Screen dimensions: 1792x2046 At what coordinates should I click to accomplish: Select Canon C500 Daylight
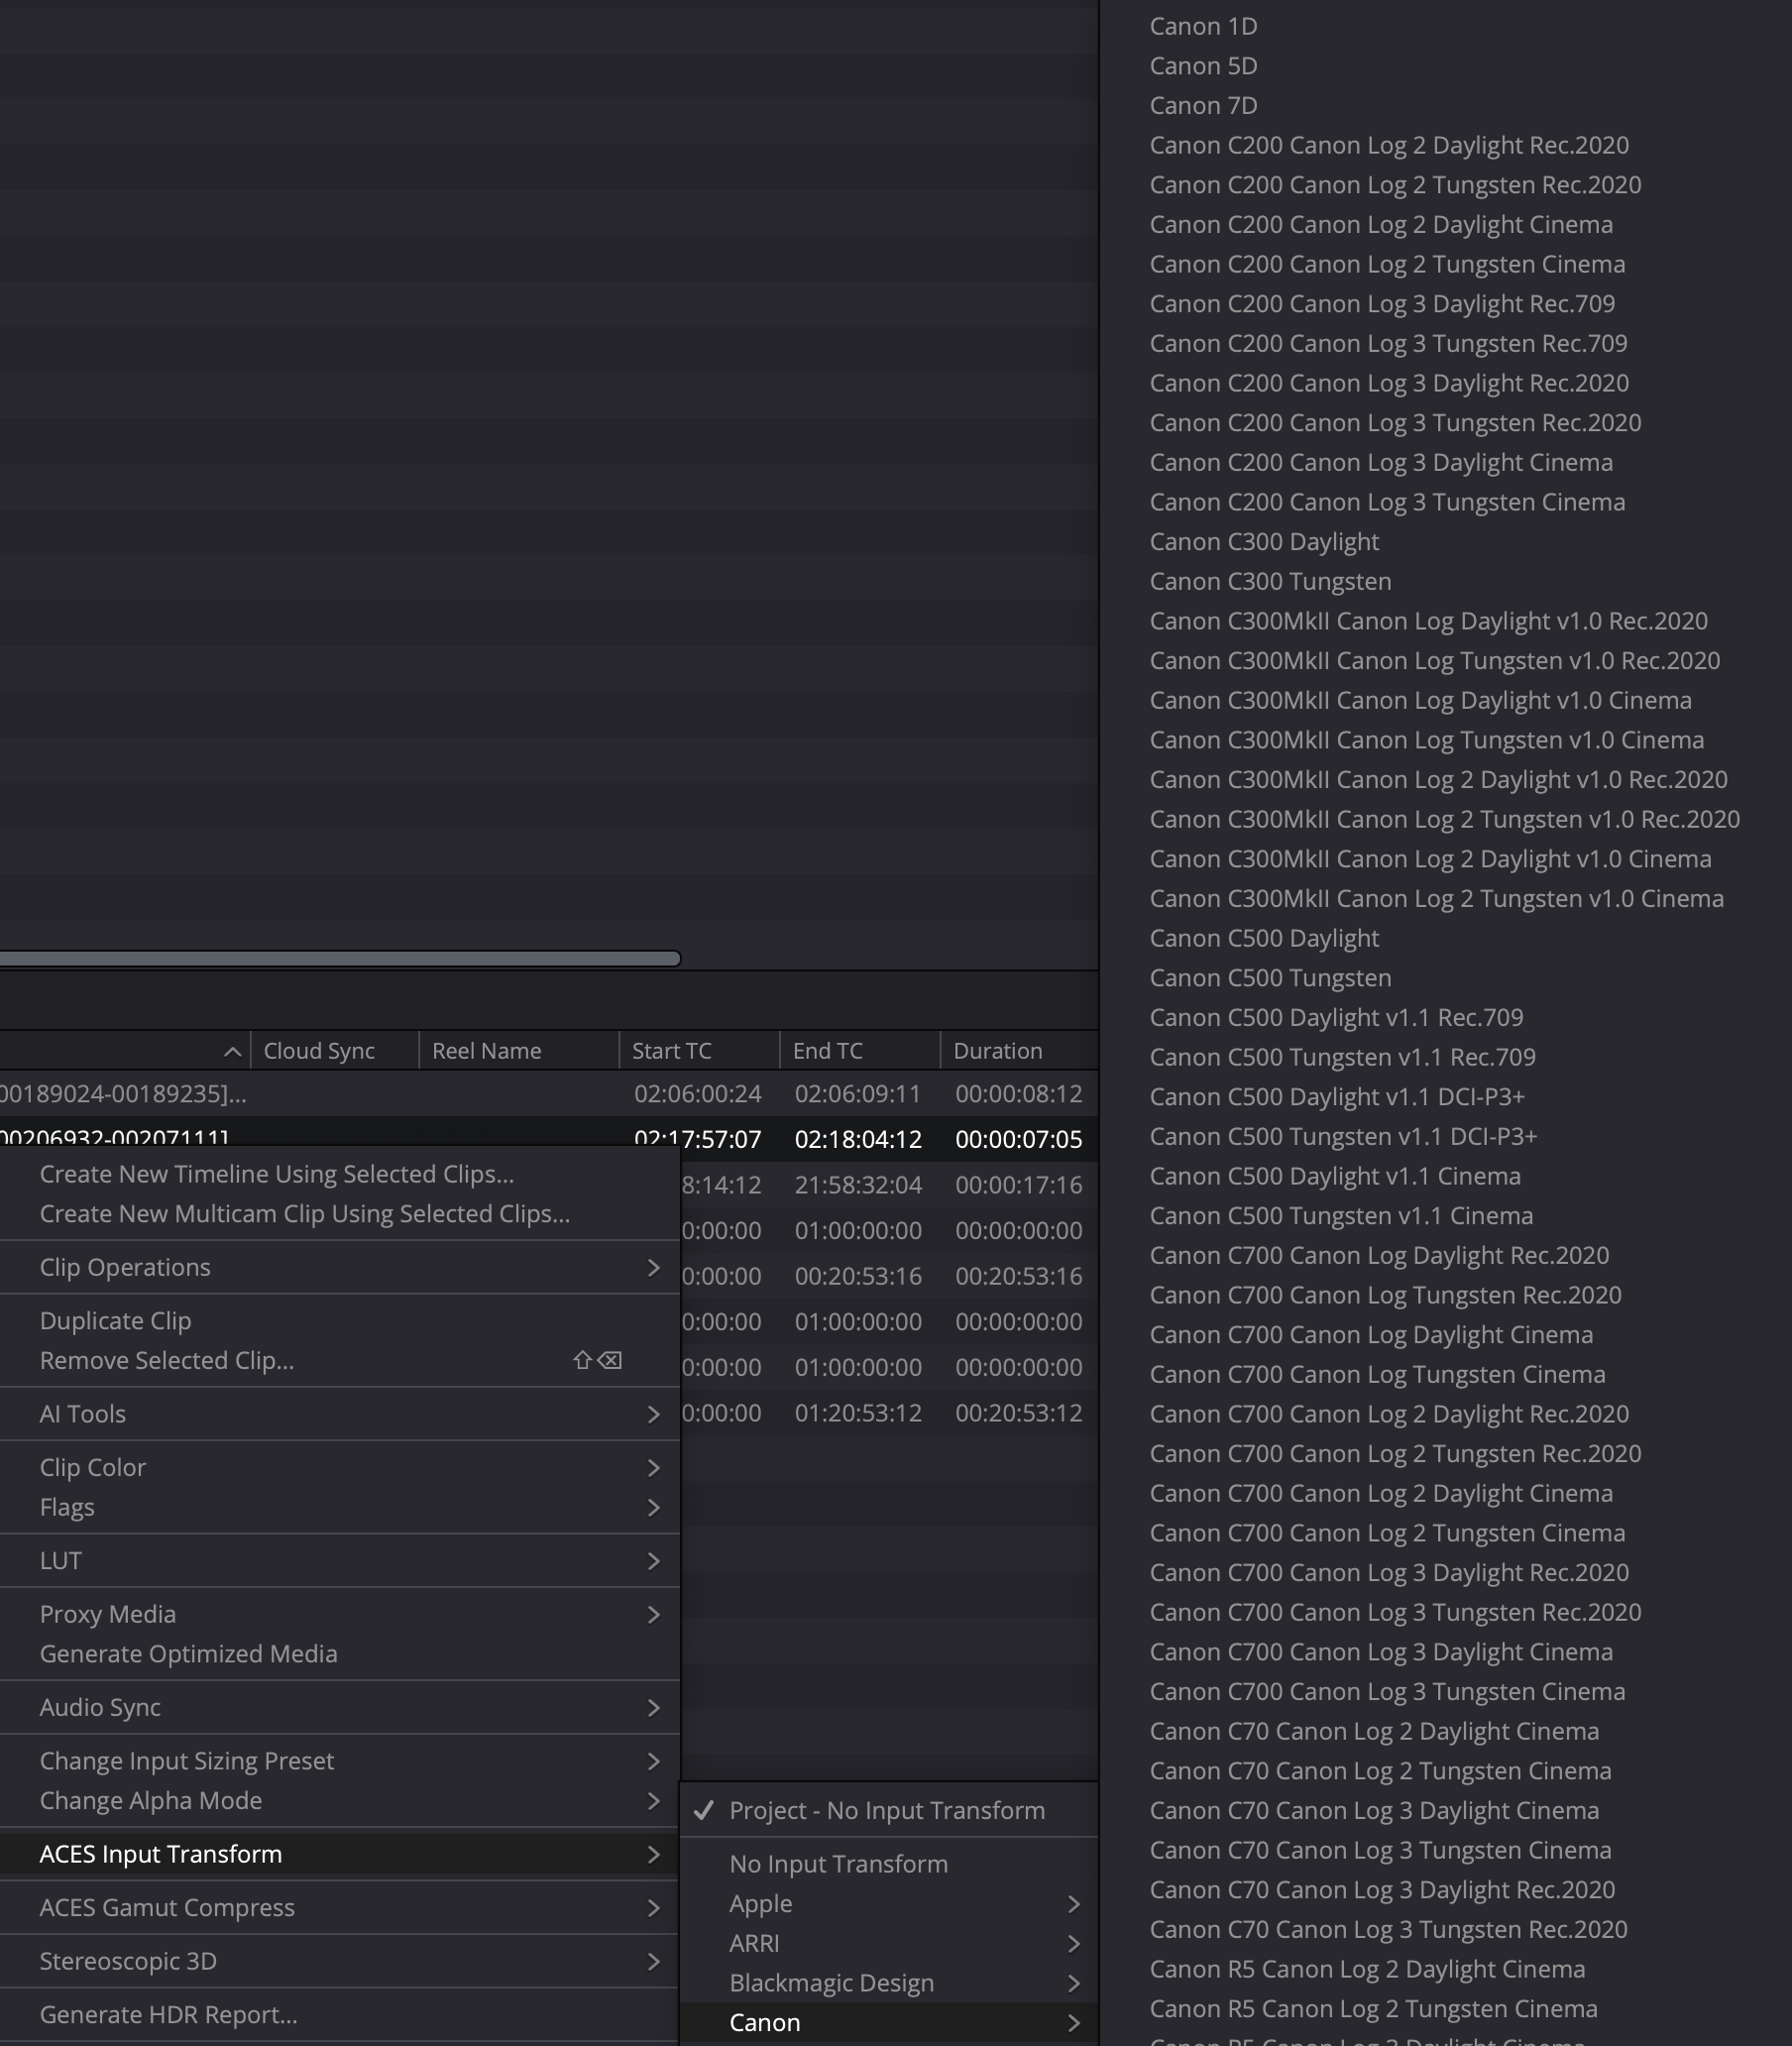point(1264,938)
